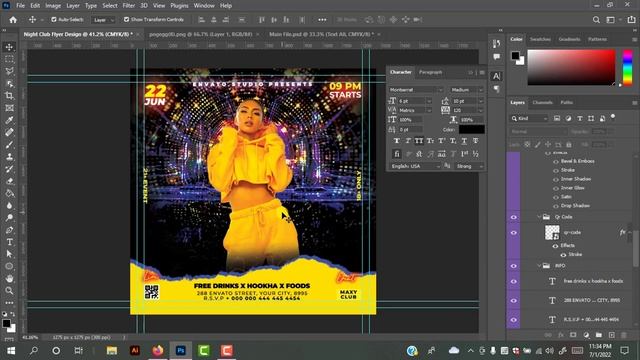Switch to the Channels tab
The height and width of the screenshot is (360, 640).
click(x=542, y=102)
